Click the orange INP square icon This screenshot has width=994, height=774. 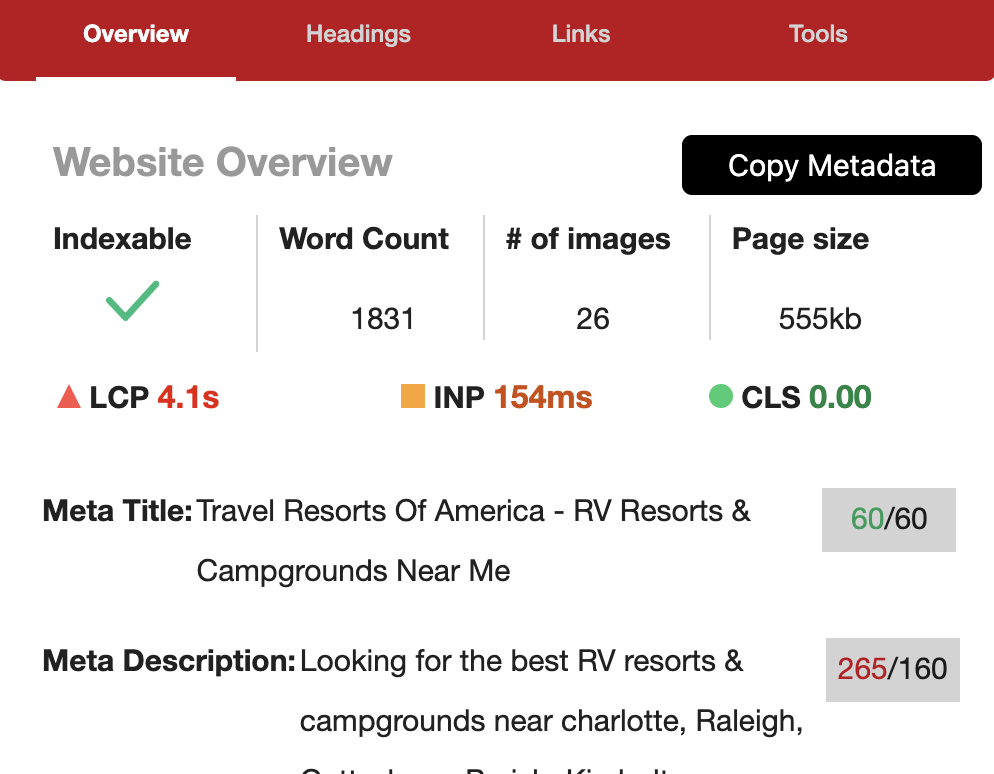tap(413, 396)
